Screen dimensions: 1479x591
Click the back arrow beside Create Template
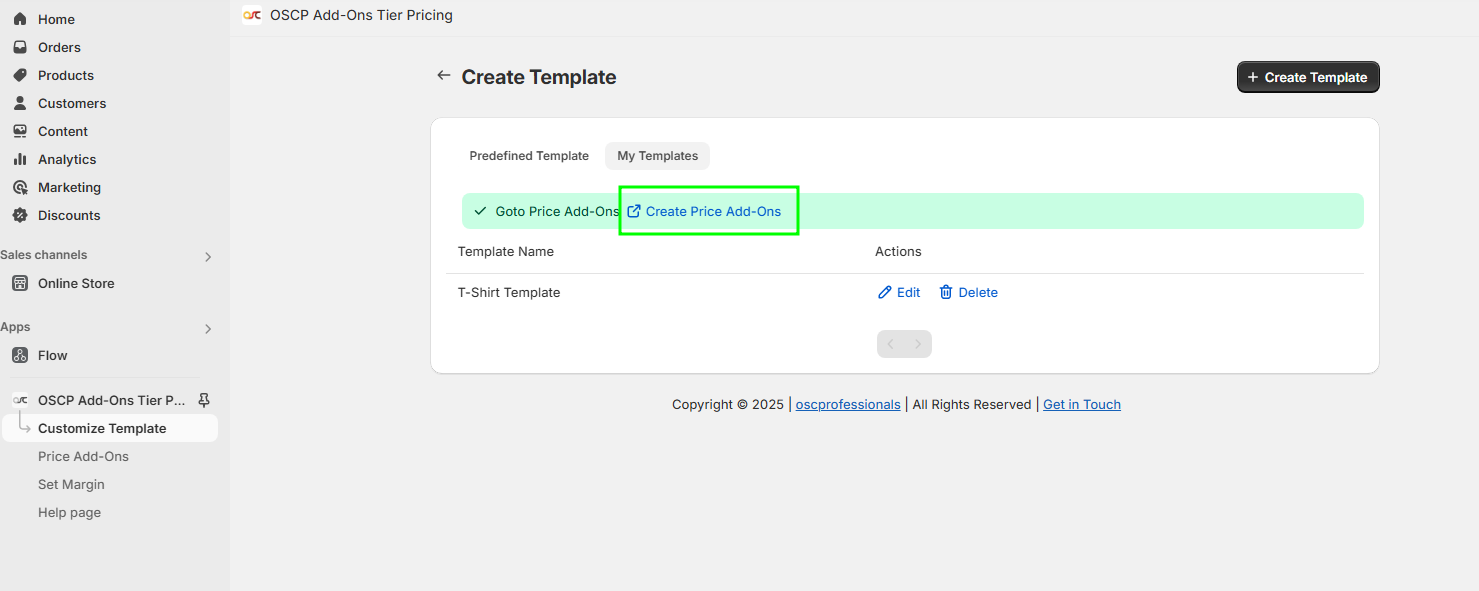(444, 76)
